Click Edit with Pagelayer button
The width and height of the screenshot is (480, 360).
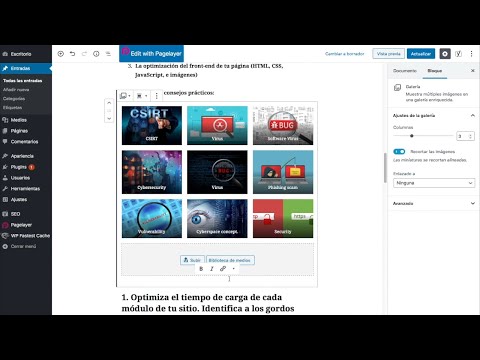[x=151, y=53]
